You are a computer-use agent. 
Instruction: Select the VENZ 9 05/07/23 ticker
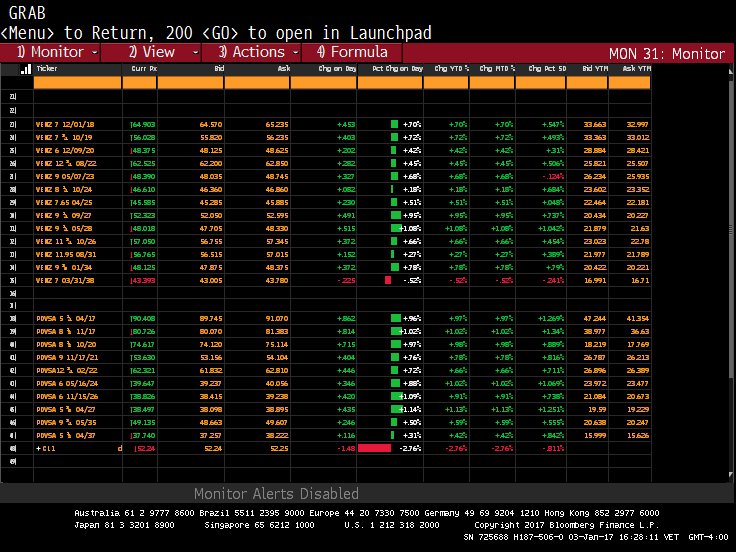point(65,176)
